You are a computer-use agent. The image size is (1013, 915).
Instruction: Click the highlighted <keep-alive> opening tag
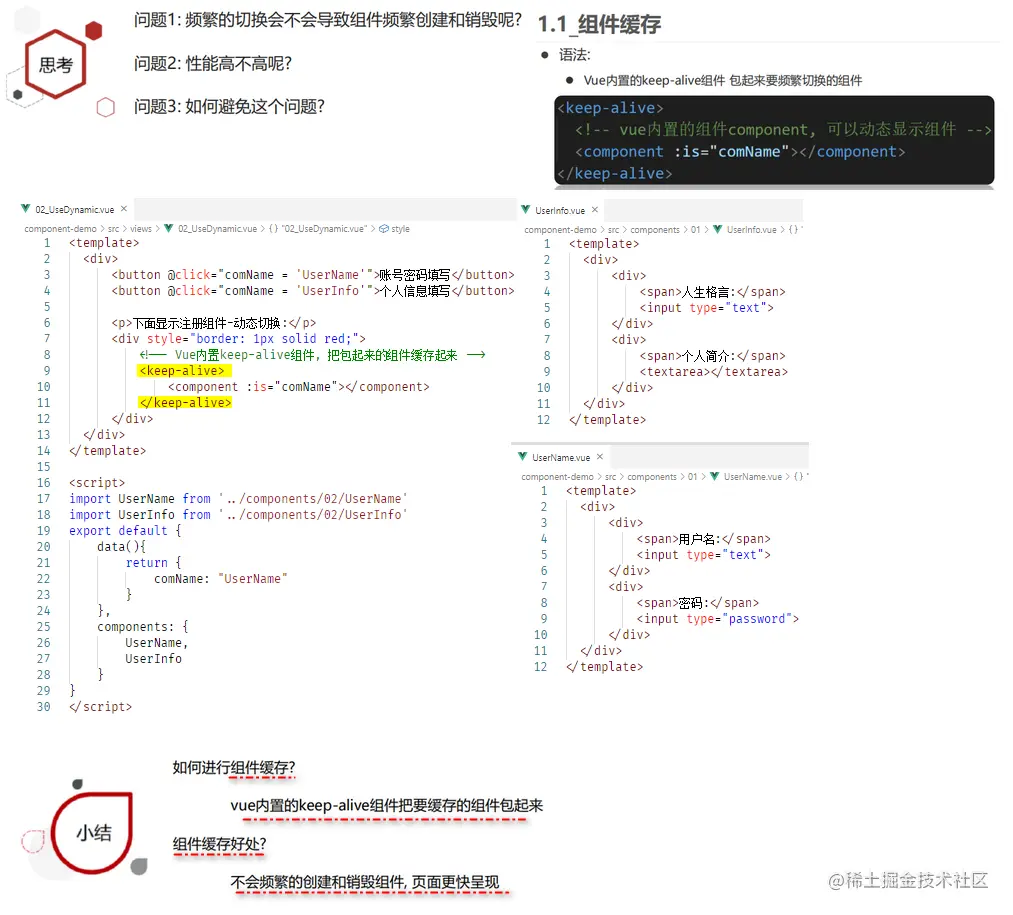click(x=182, y=370)
